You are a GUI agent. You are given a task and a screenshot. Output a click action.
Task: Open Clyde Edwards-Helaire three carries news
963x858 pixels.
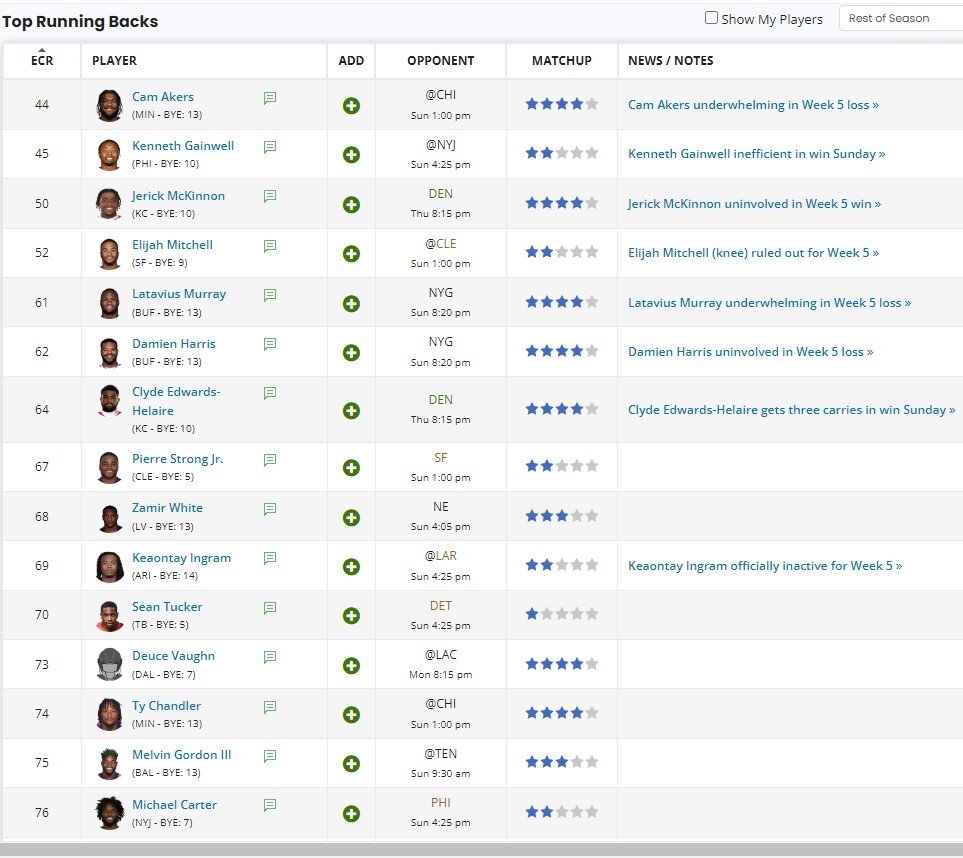click(x=791, y=410)
